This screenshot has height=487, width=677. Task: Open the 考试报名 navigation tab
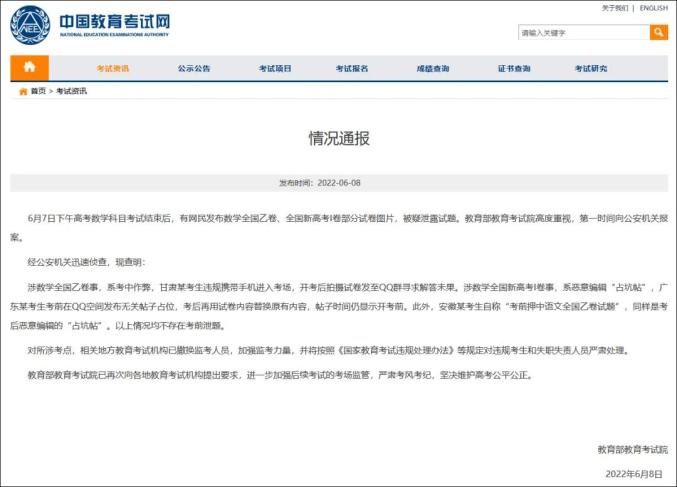pos(352,68)
